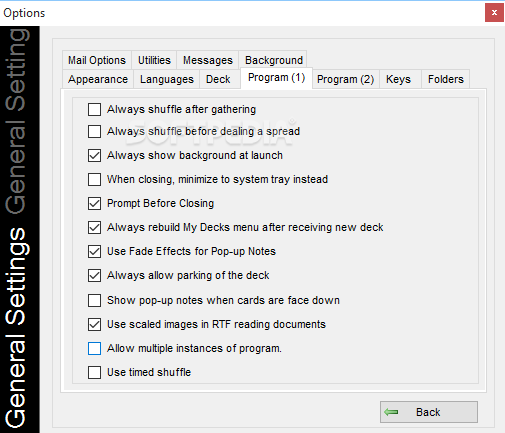Viewport: 505px width, 433px height.
Task: Select the Program (2) tab
Action: [x=345, y=79]
